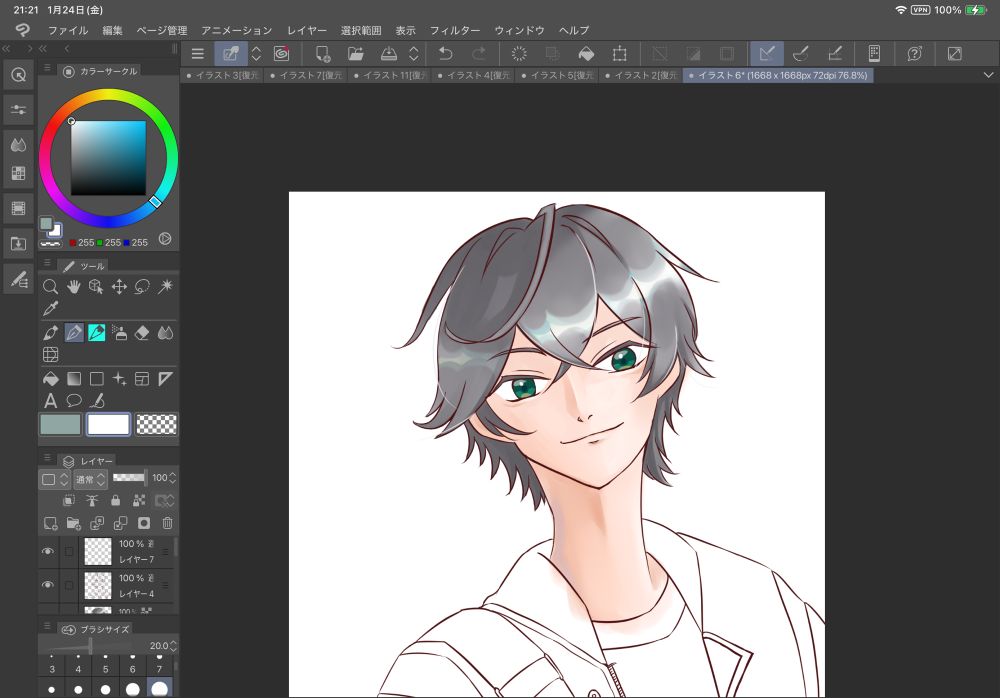Toggle Set as reference layer lighthouse icon
Screen dimensions: 1000x698
(92, 501)
